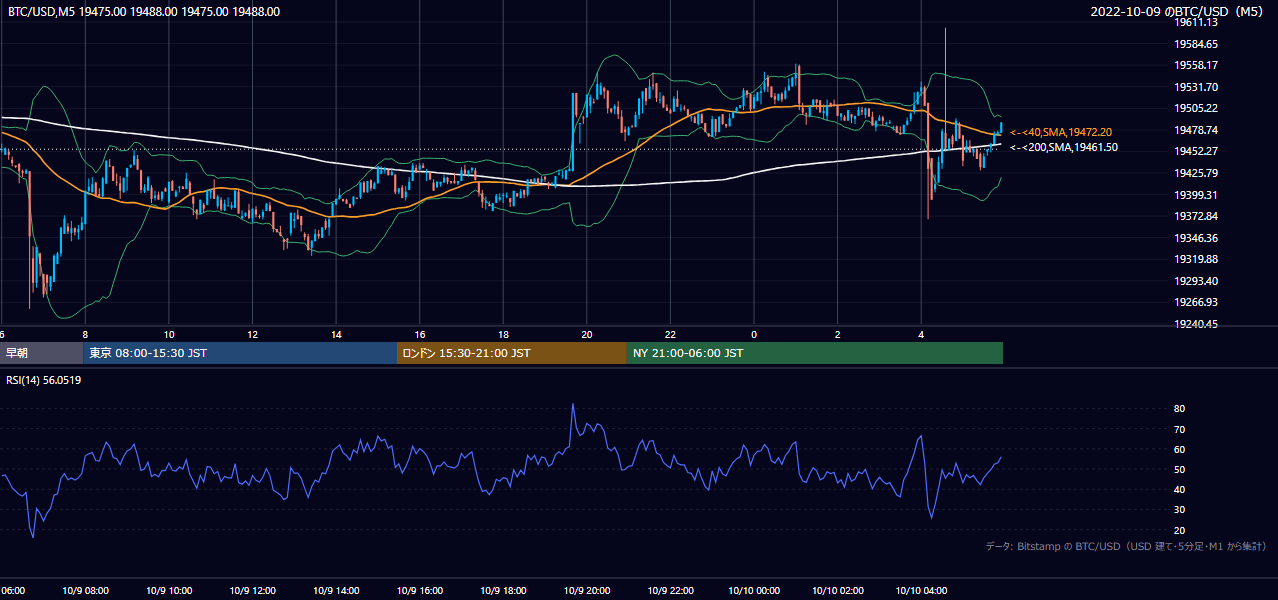Image resolution: width=1278 pixels, height=600 pixels.
Task: Click the 10/10 00:00 time label
Action: (754, 591)
